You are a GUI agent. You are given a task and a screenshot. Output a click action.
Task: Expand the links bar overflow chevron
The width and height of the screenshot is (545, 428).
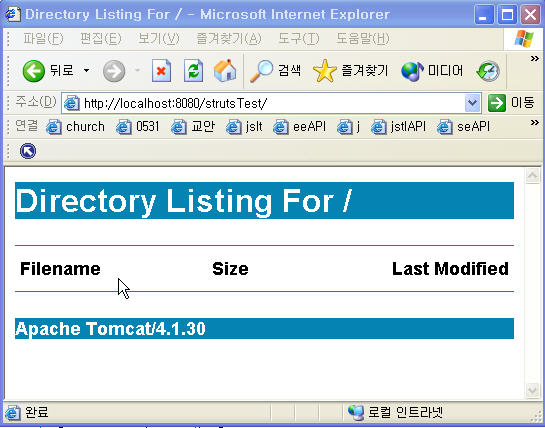(x=535, y=122)
